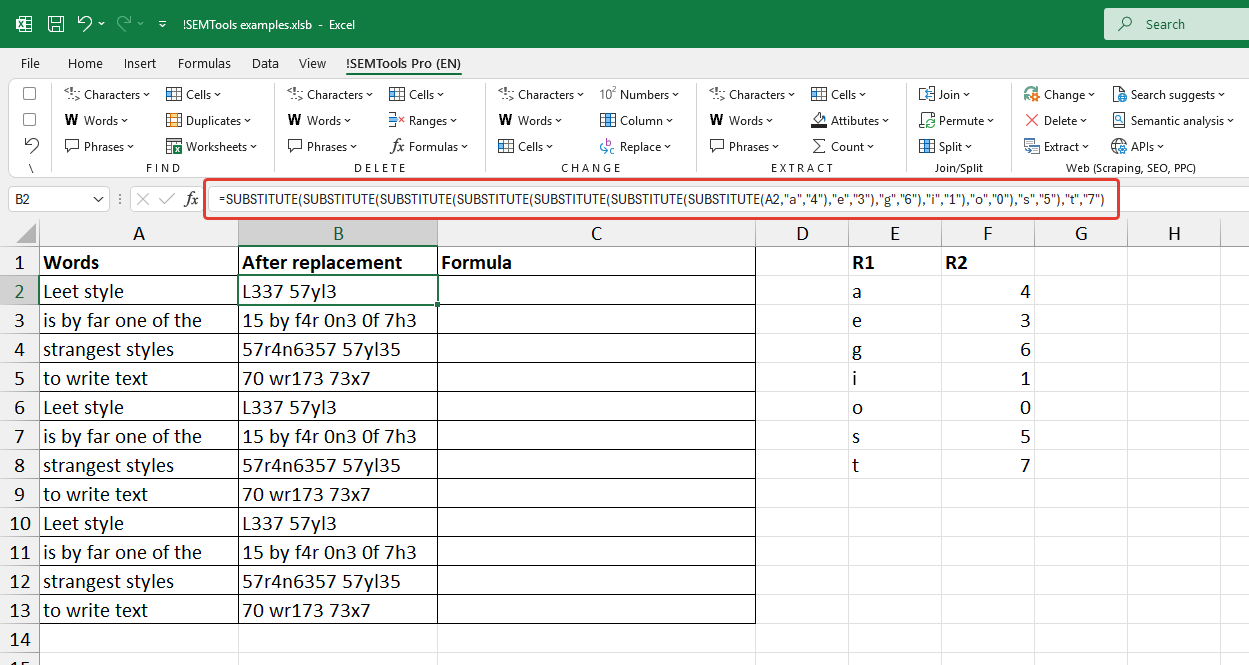Select the Permute tool in Join/Split
1249x665 pixels.
[x=956, y=119]
